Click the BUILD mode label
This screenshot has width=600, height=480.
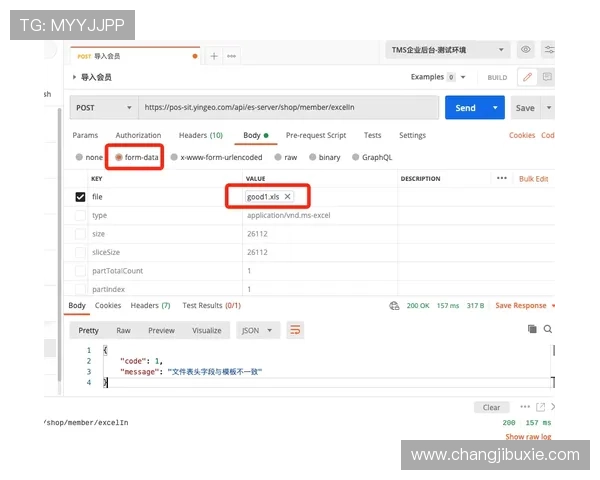coord(497,77)
